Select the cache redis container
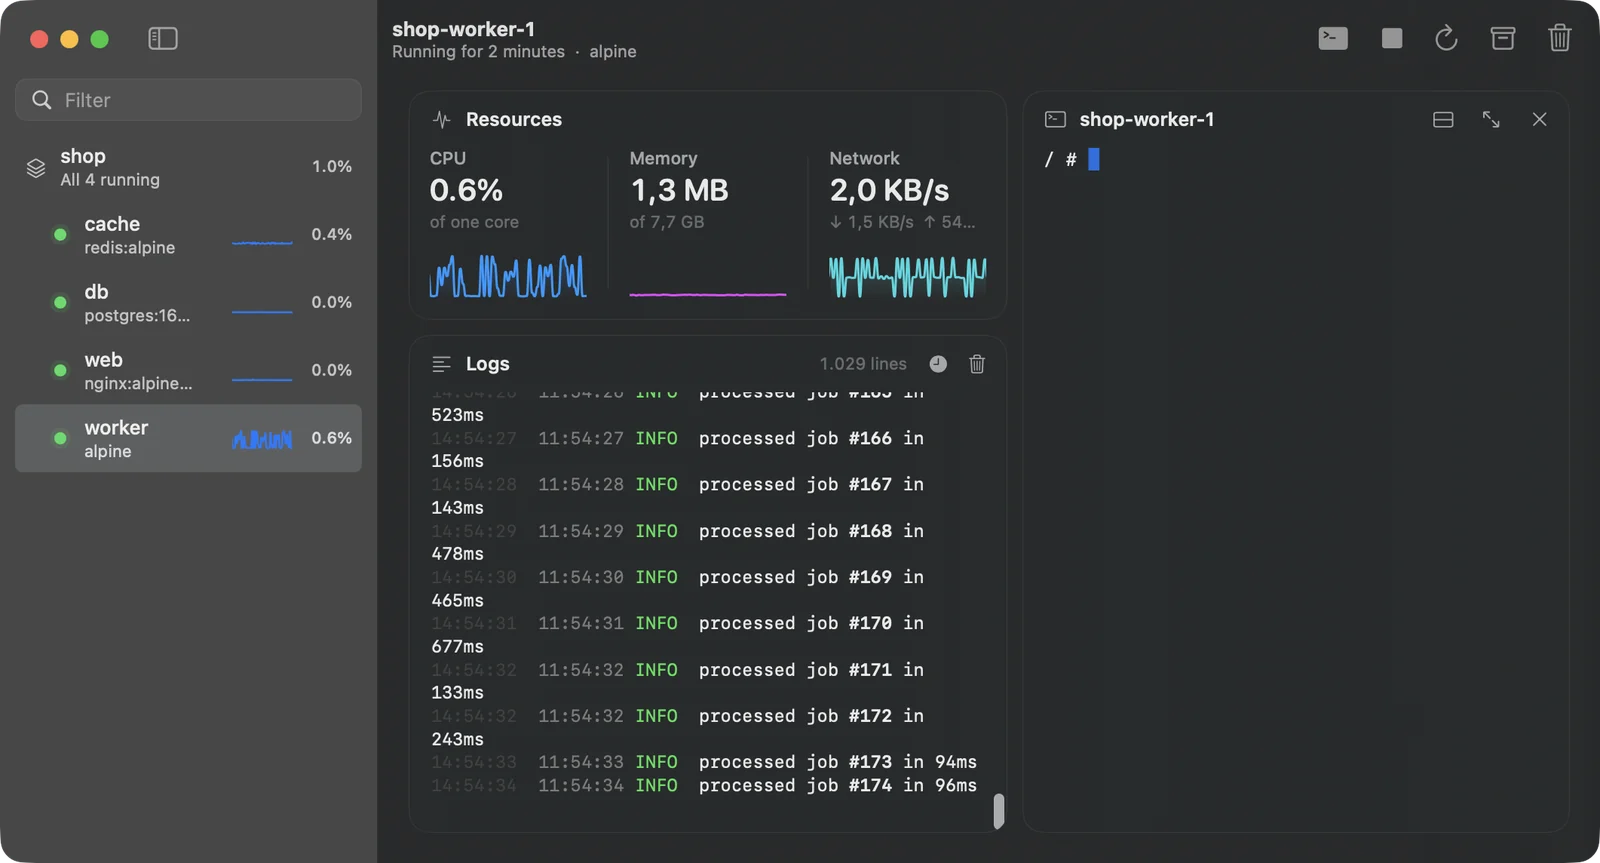Viewport: 1600px width, 863px height. [188, 235]
